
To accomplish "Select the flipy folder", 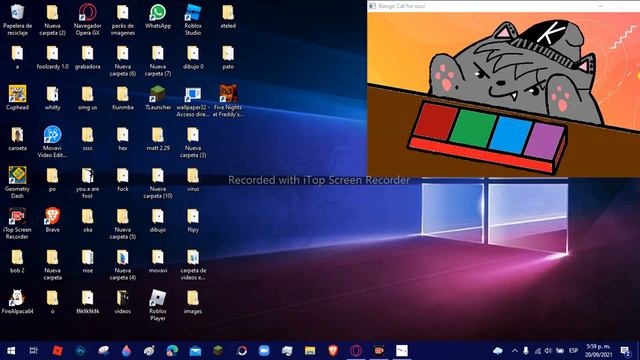I will coord(193,220).
